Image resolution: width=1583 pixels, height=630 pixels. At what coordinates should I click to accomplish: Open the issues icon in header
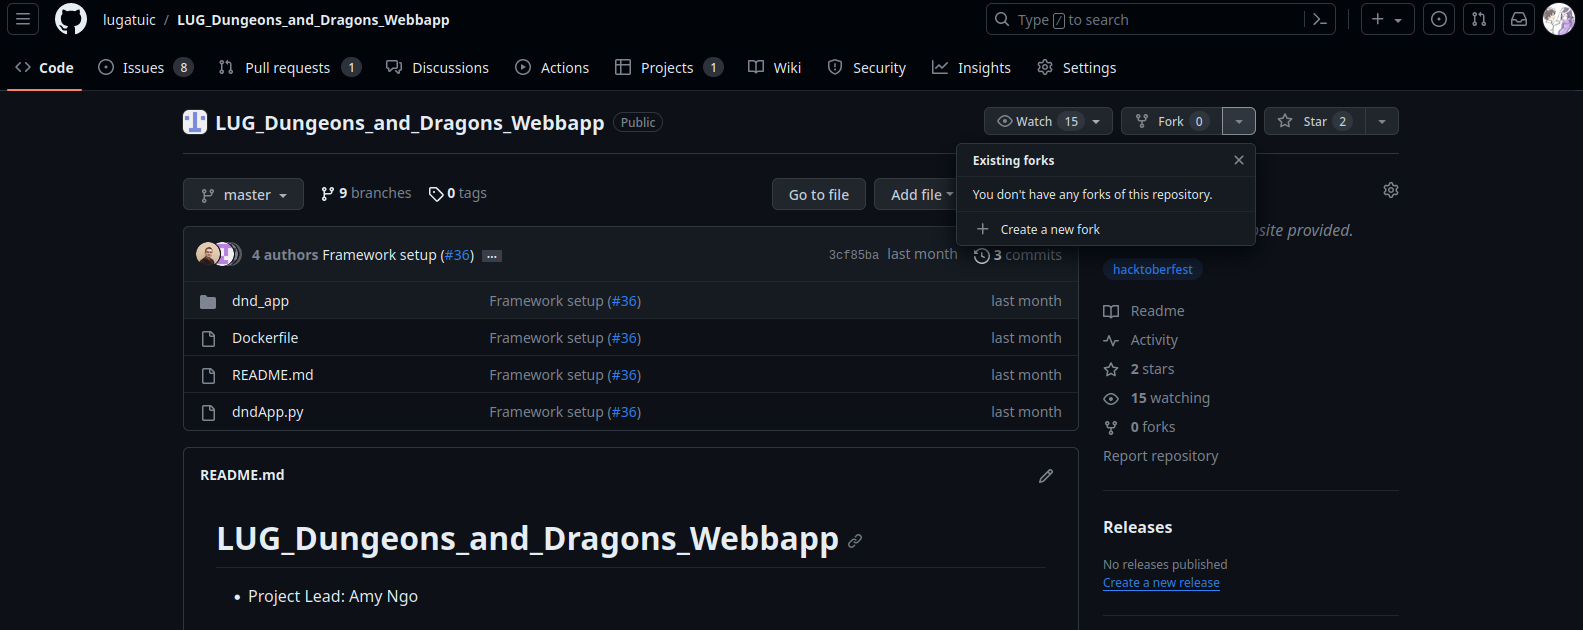(x=1439, y=19)
